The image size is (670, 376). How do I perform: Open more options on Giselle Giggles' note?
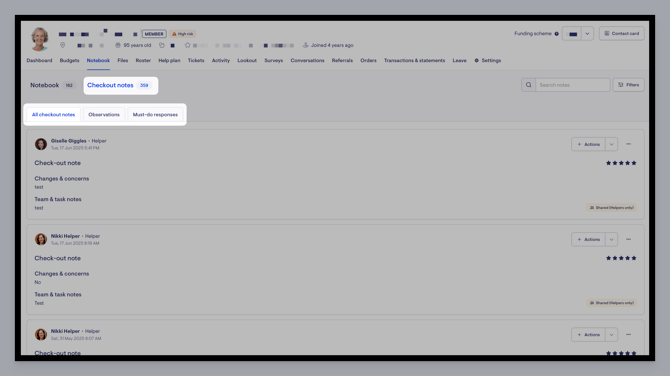pyautogui.click(x=629, y=144)
